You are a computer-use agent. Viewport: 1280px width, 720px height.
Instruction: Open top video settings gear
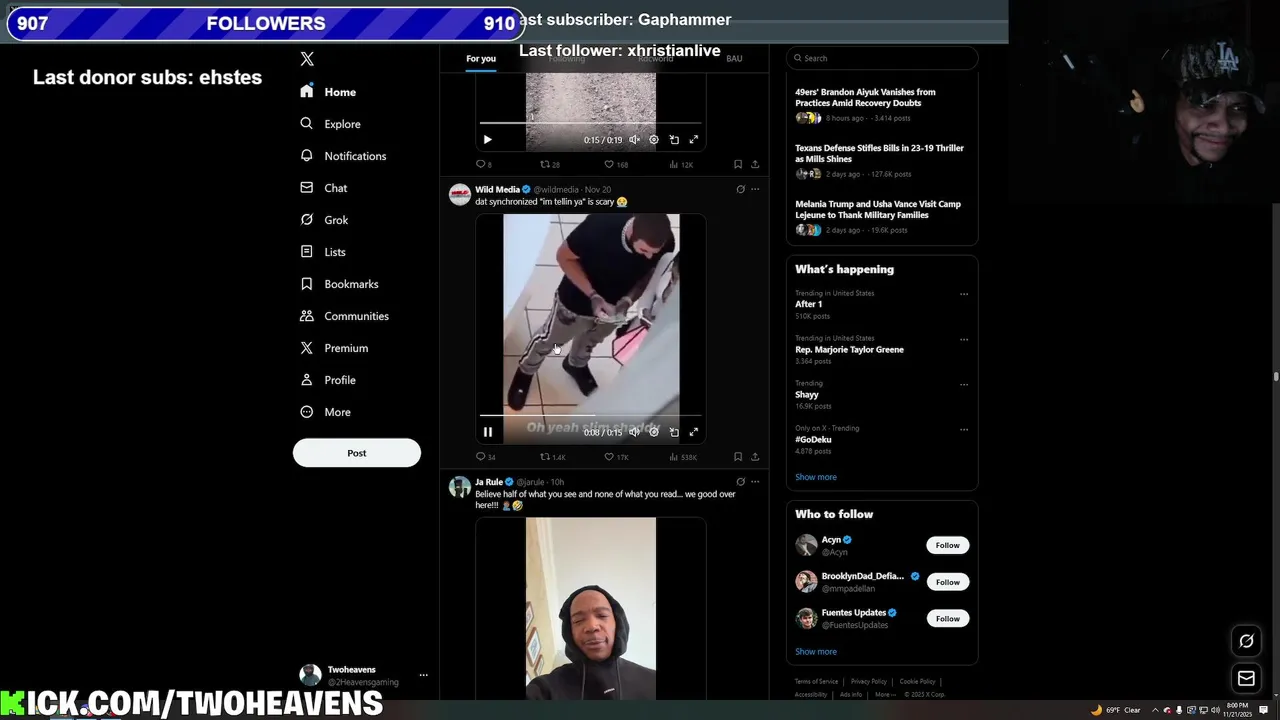[x=654, y=140]
